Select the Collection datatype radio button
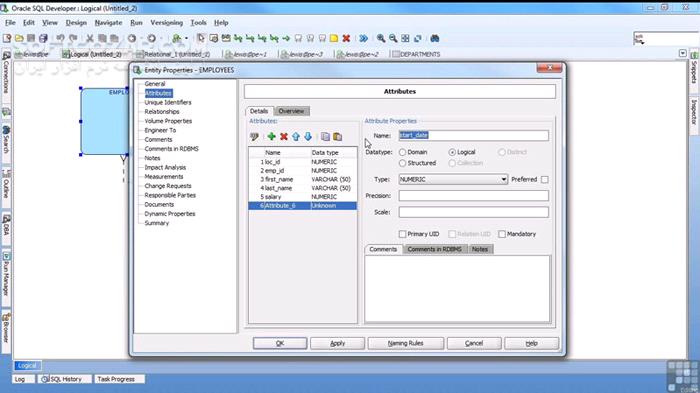 452,163
